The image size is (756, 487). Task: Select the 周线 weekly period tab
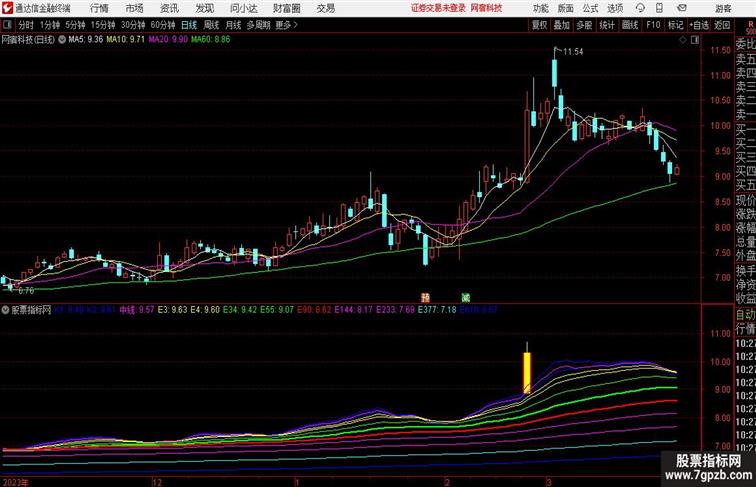tap(211, 25)
